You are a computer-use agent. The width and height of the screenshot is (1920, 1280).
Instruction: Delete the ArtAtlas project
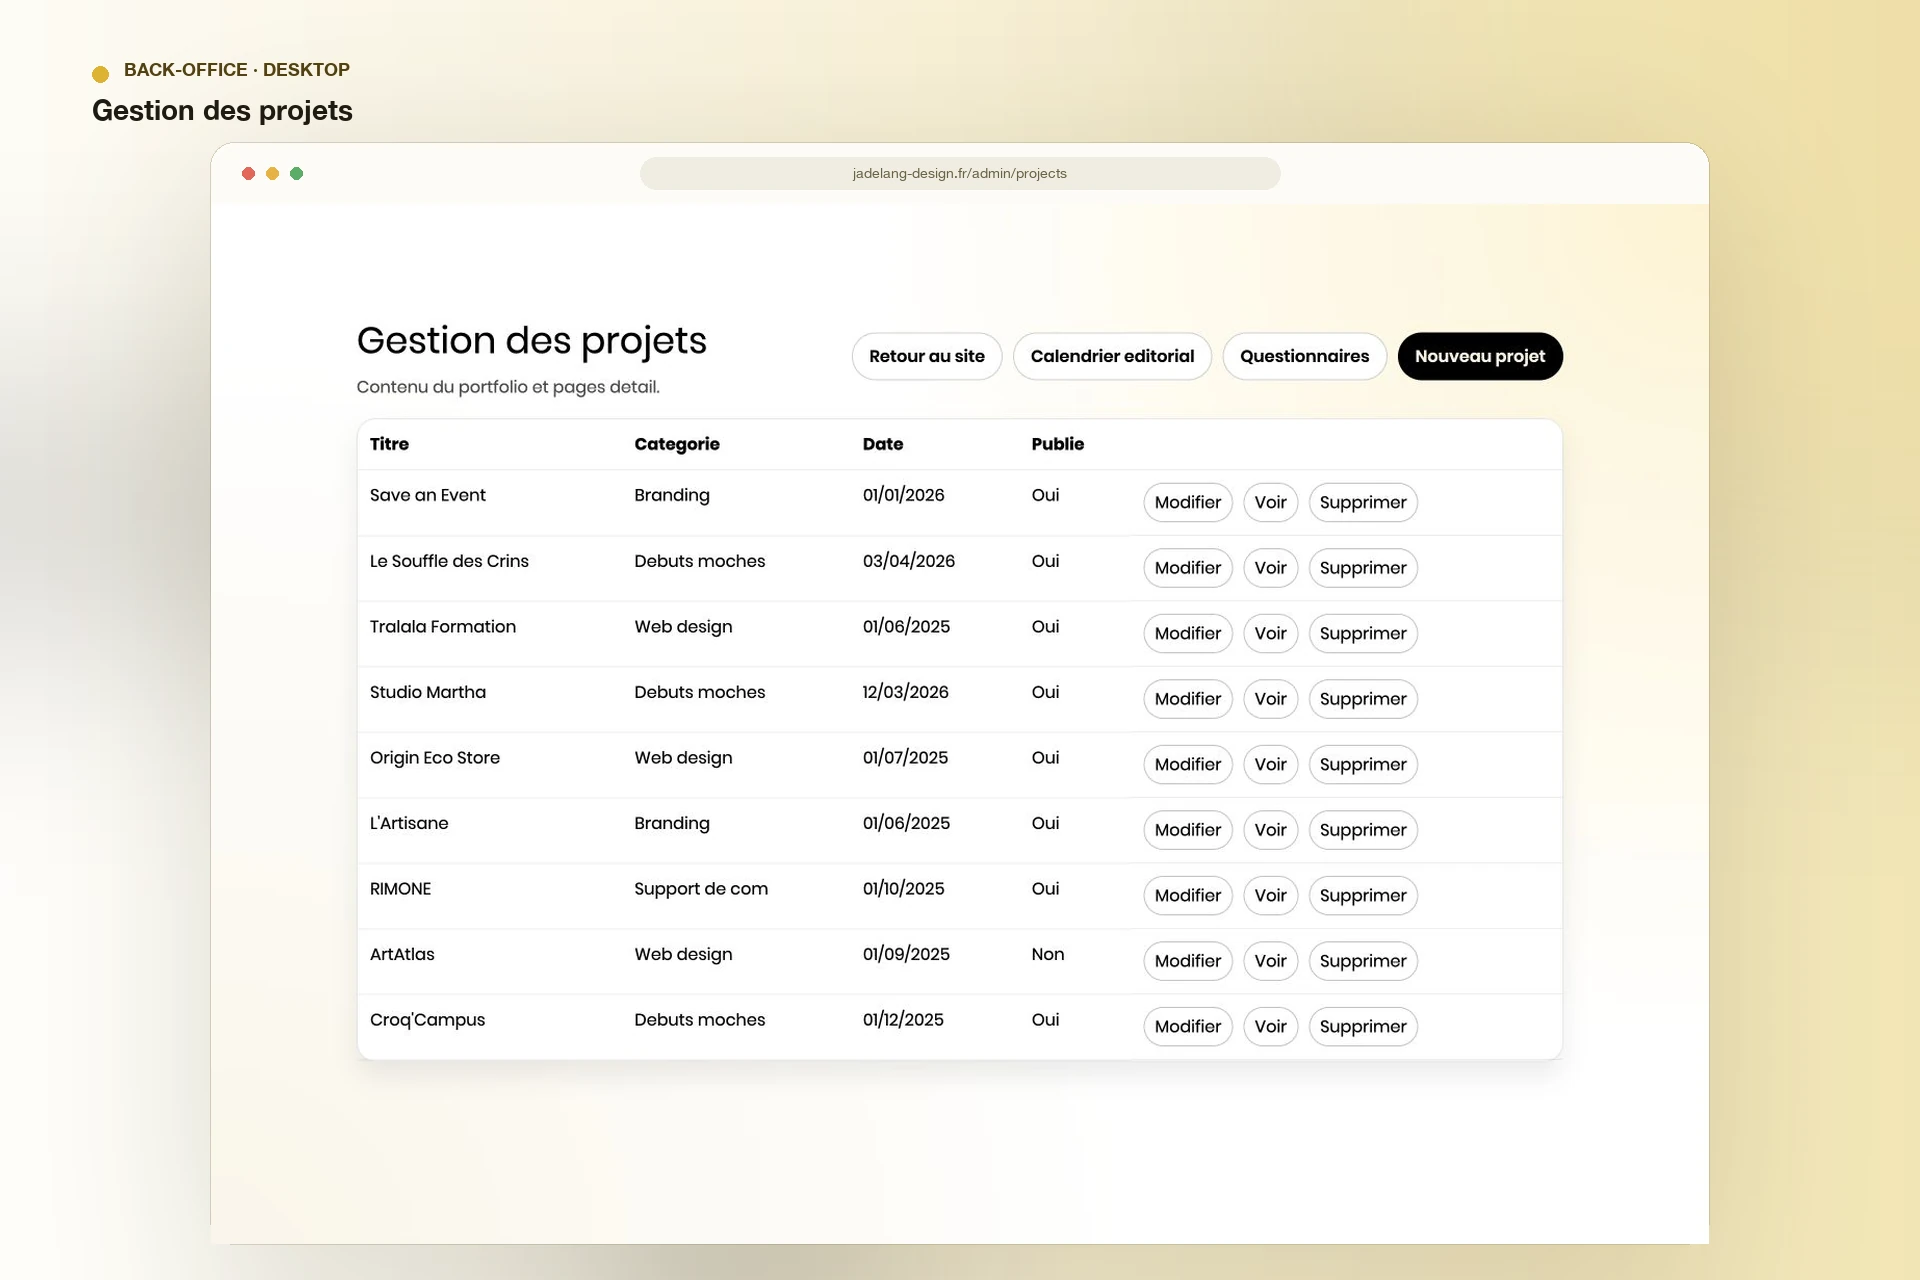pos(1363,961)
